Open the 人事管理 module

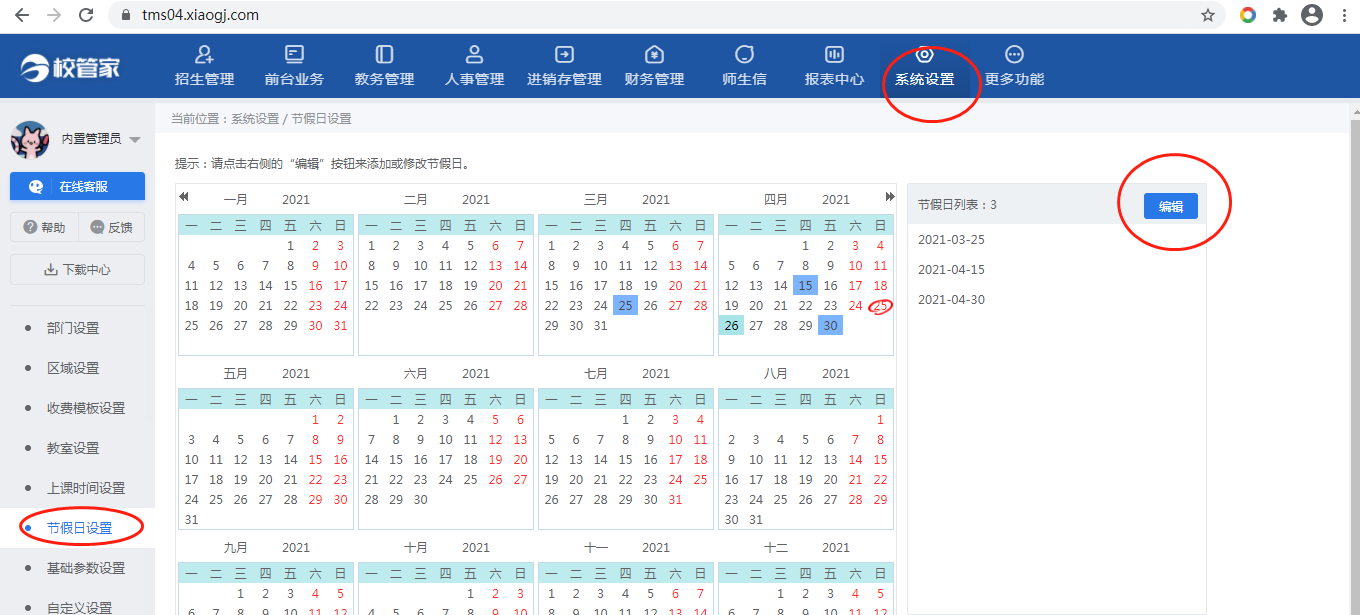(x=475, y=66)
